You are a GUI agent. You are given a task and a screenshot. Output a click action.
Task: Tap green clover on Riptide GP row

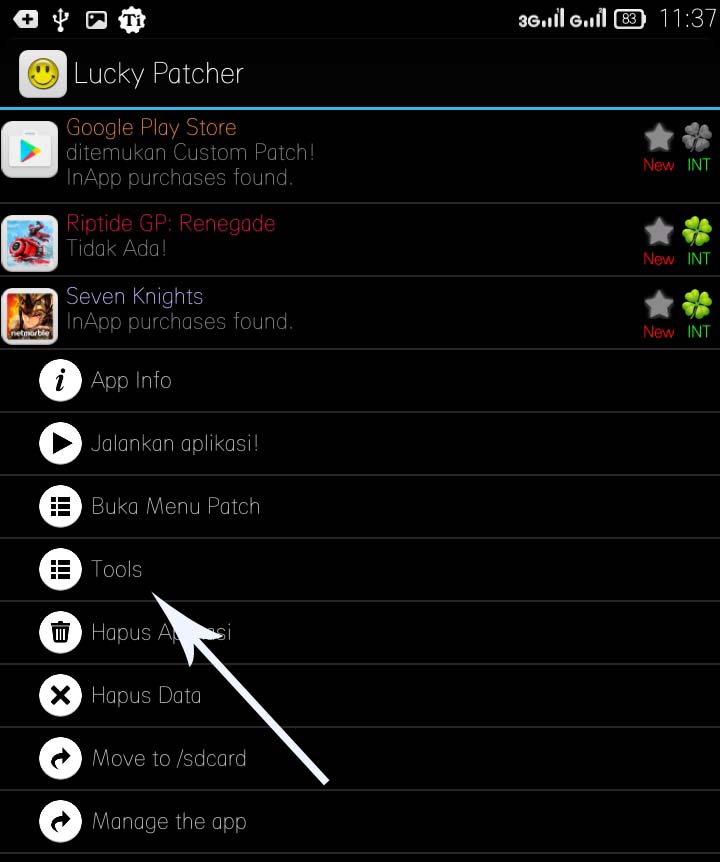(x=697, y=231)
